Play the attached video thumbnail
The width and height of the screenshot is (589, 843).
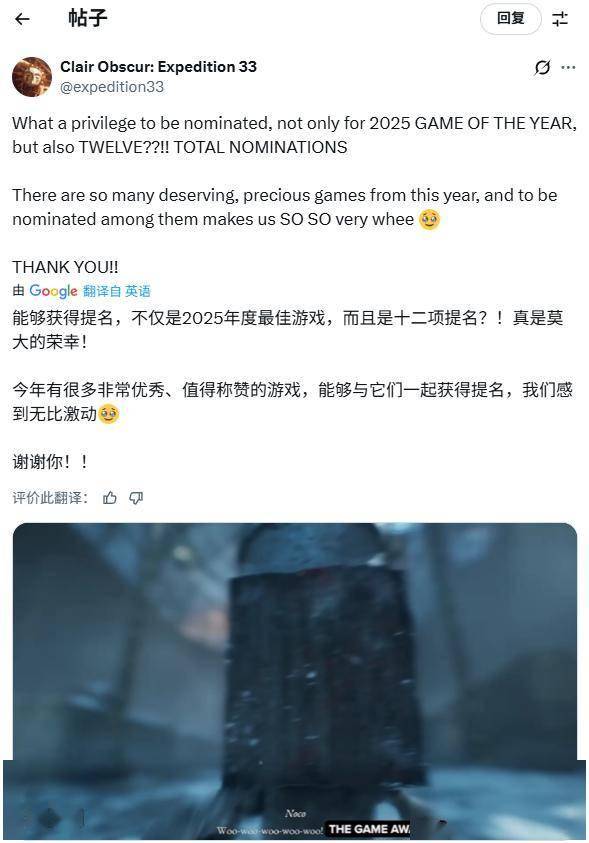point(294,681)
